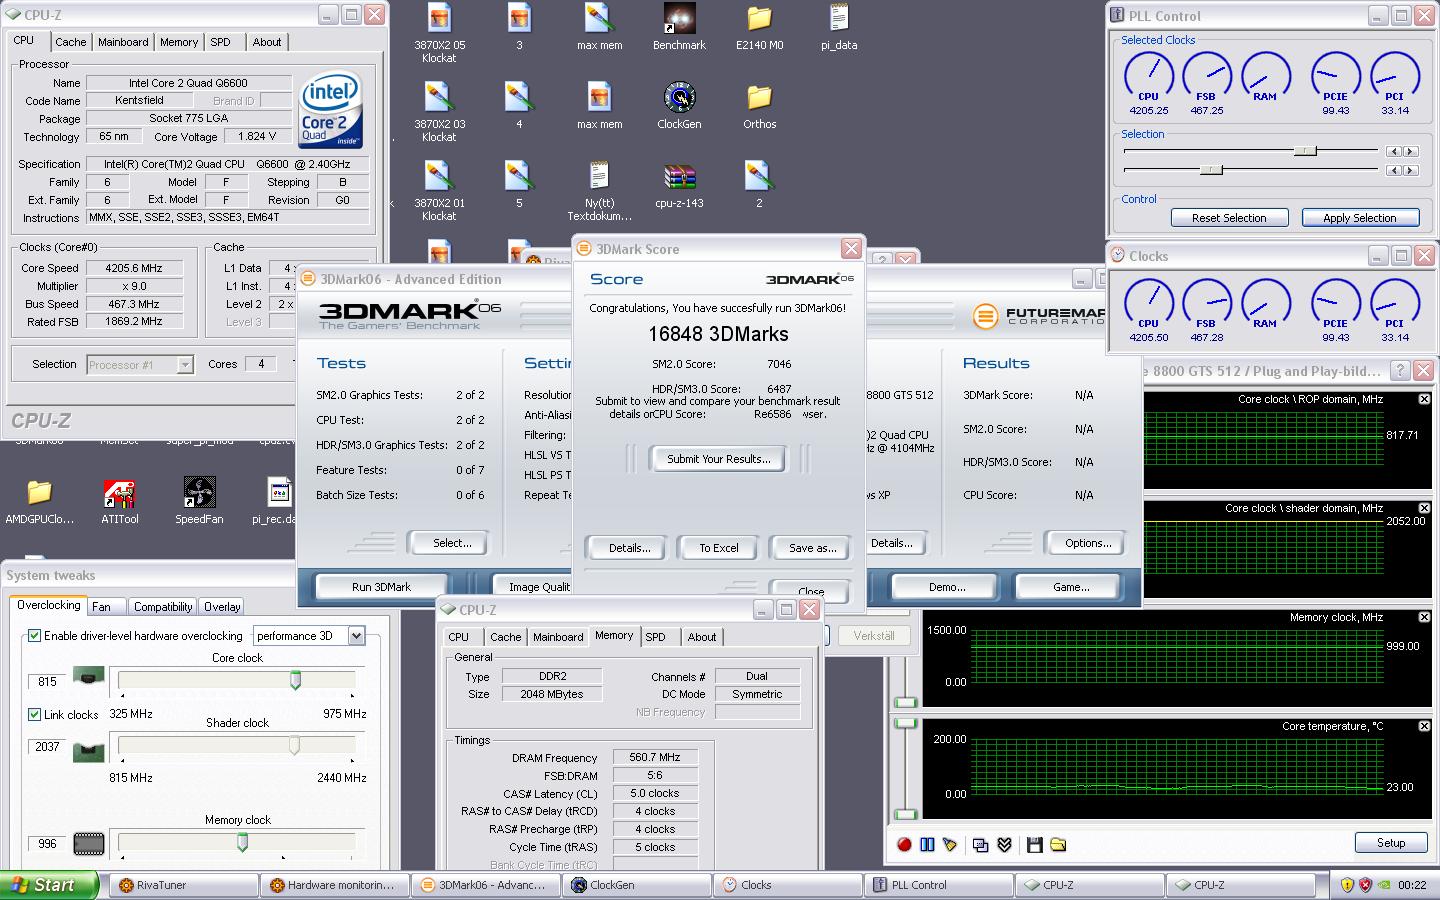Click Save as... in 3DMark Score dialog

[812, 548]
